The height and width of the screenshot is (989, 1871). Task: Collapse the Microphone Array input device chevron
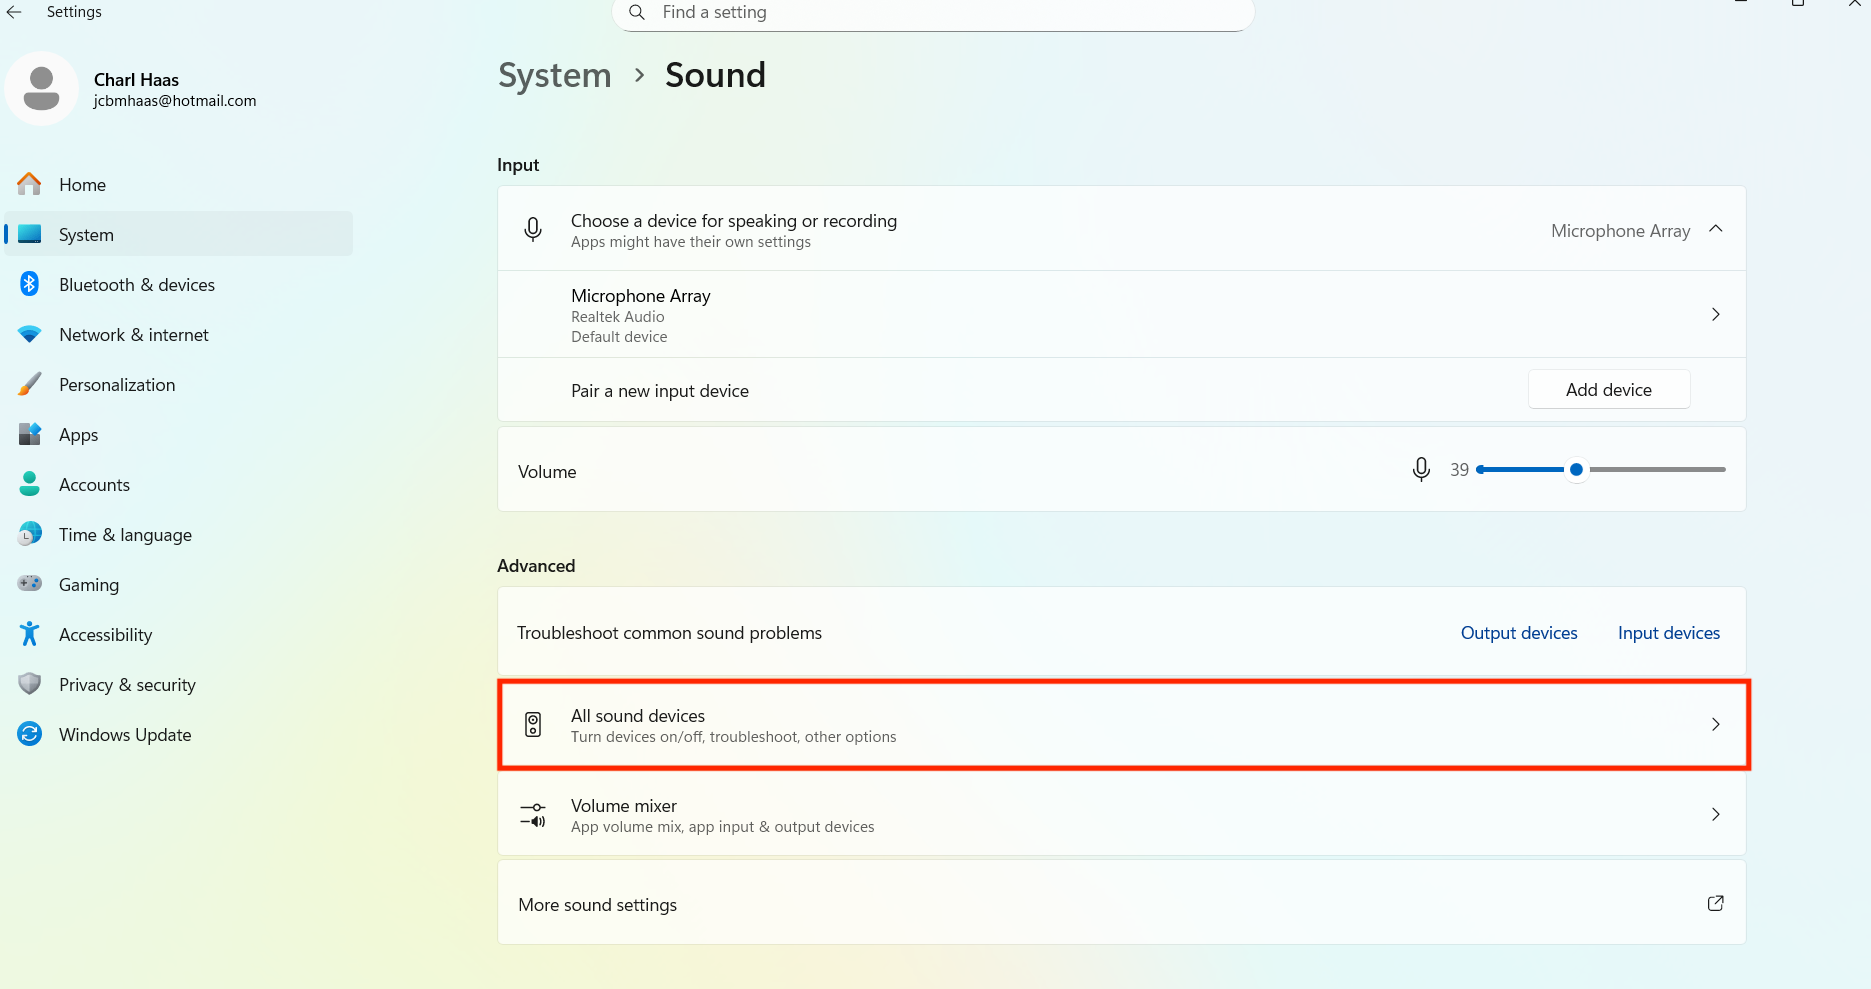coord(1716,229)
